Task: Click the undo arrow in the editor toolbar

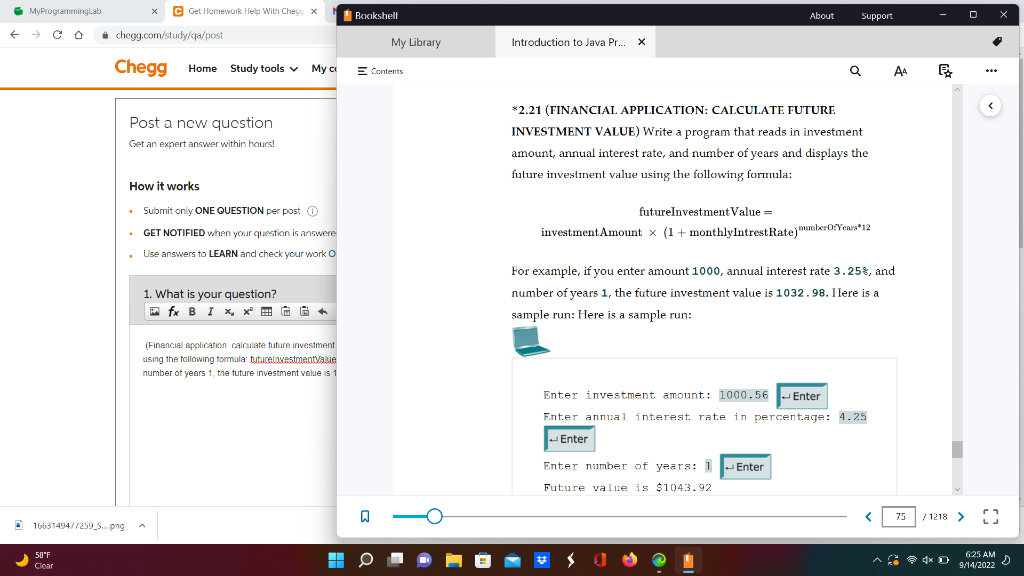Action: (322, 311)
